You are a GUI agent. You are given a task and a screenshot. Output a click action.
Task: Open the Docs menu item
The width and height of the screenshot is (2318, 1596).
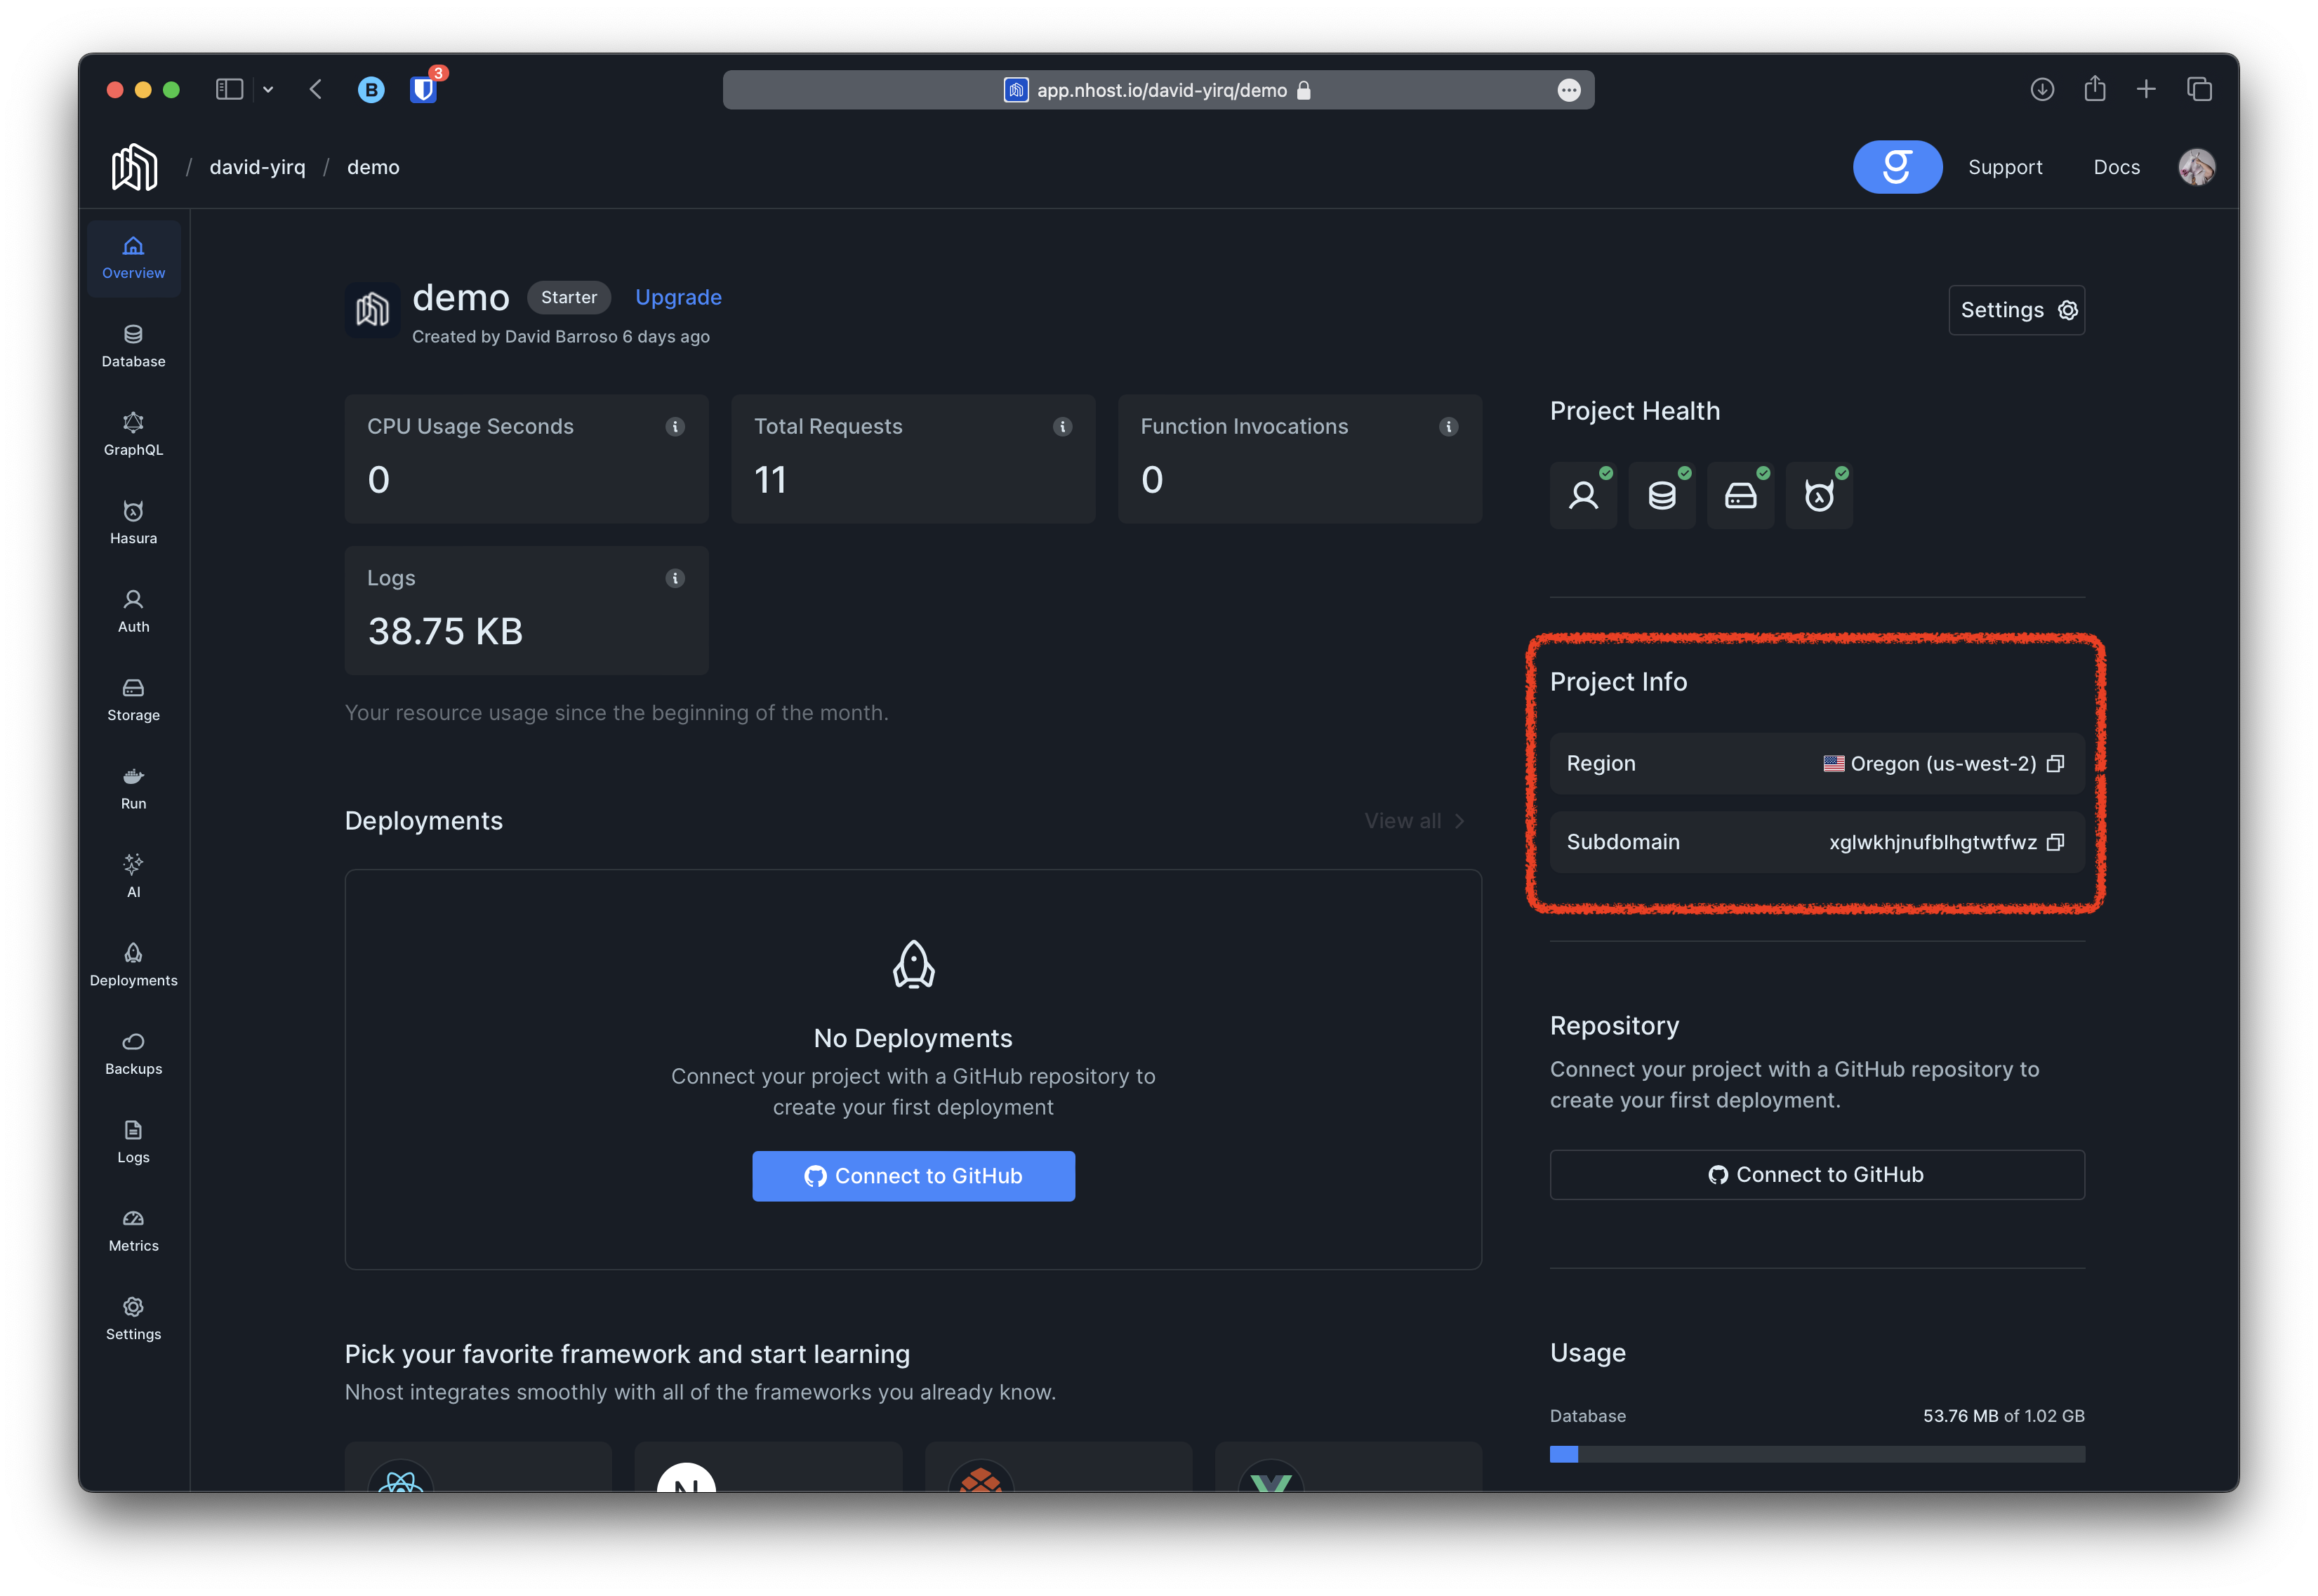(2116, 167)
